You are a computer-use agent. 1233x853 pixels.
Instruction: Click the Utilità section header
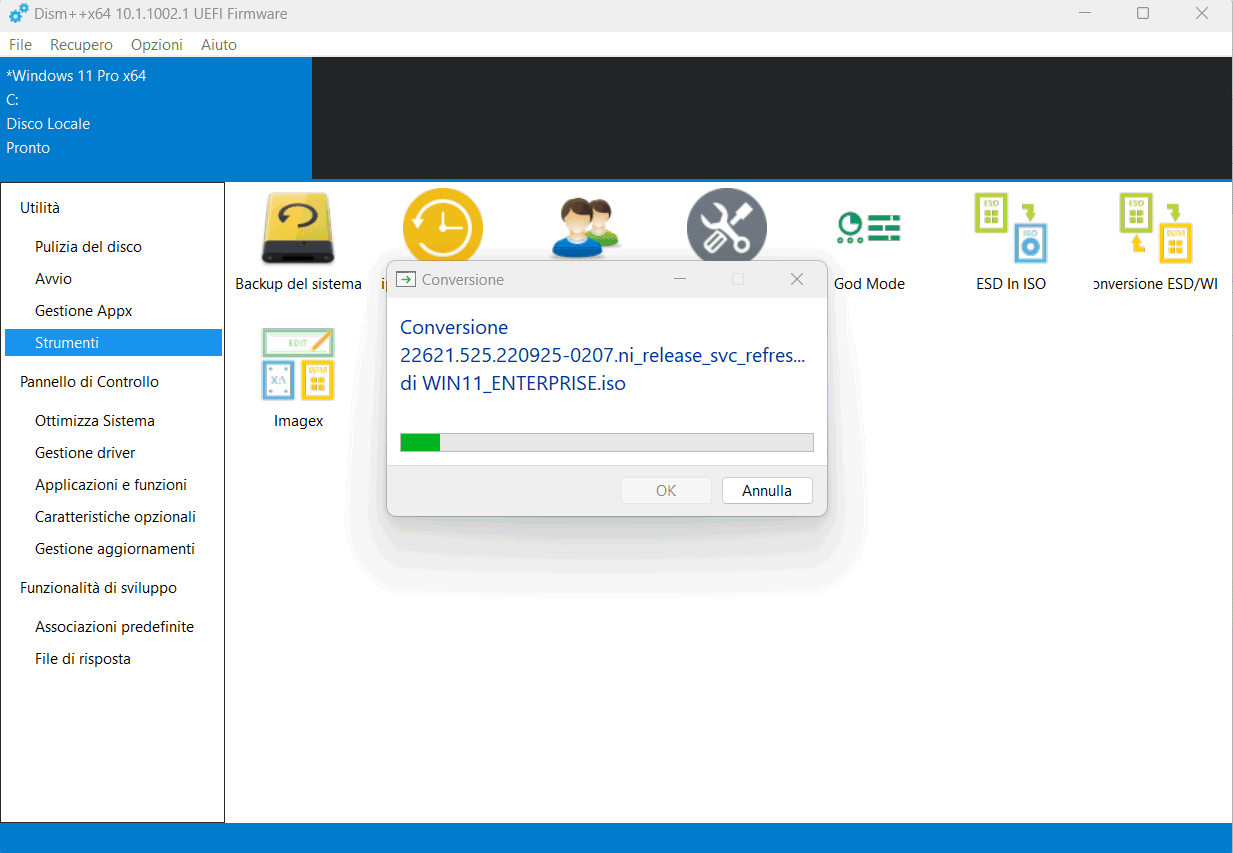pos(40,208)
